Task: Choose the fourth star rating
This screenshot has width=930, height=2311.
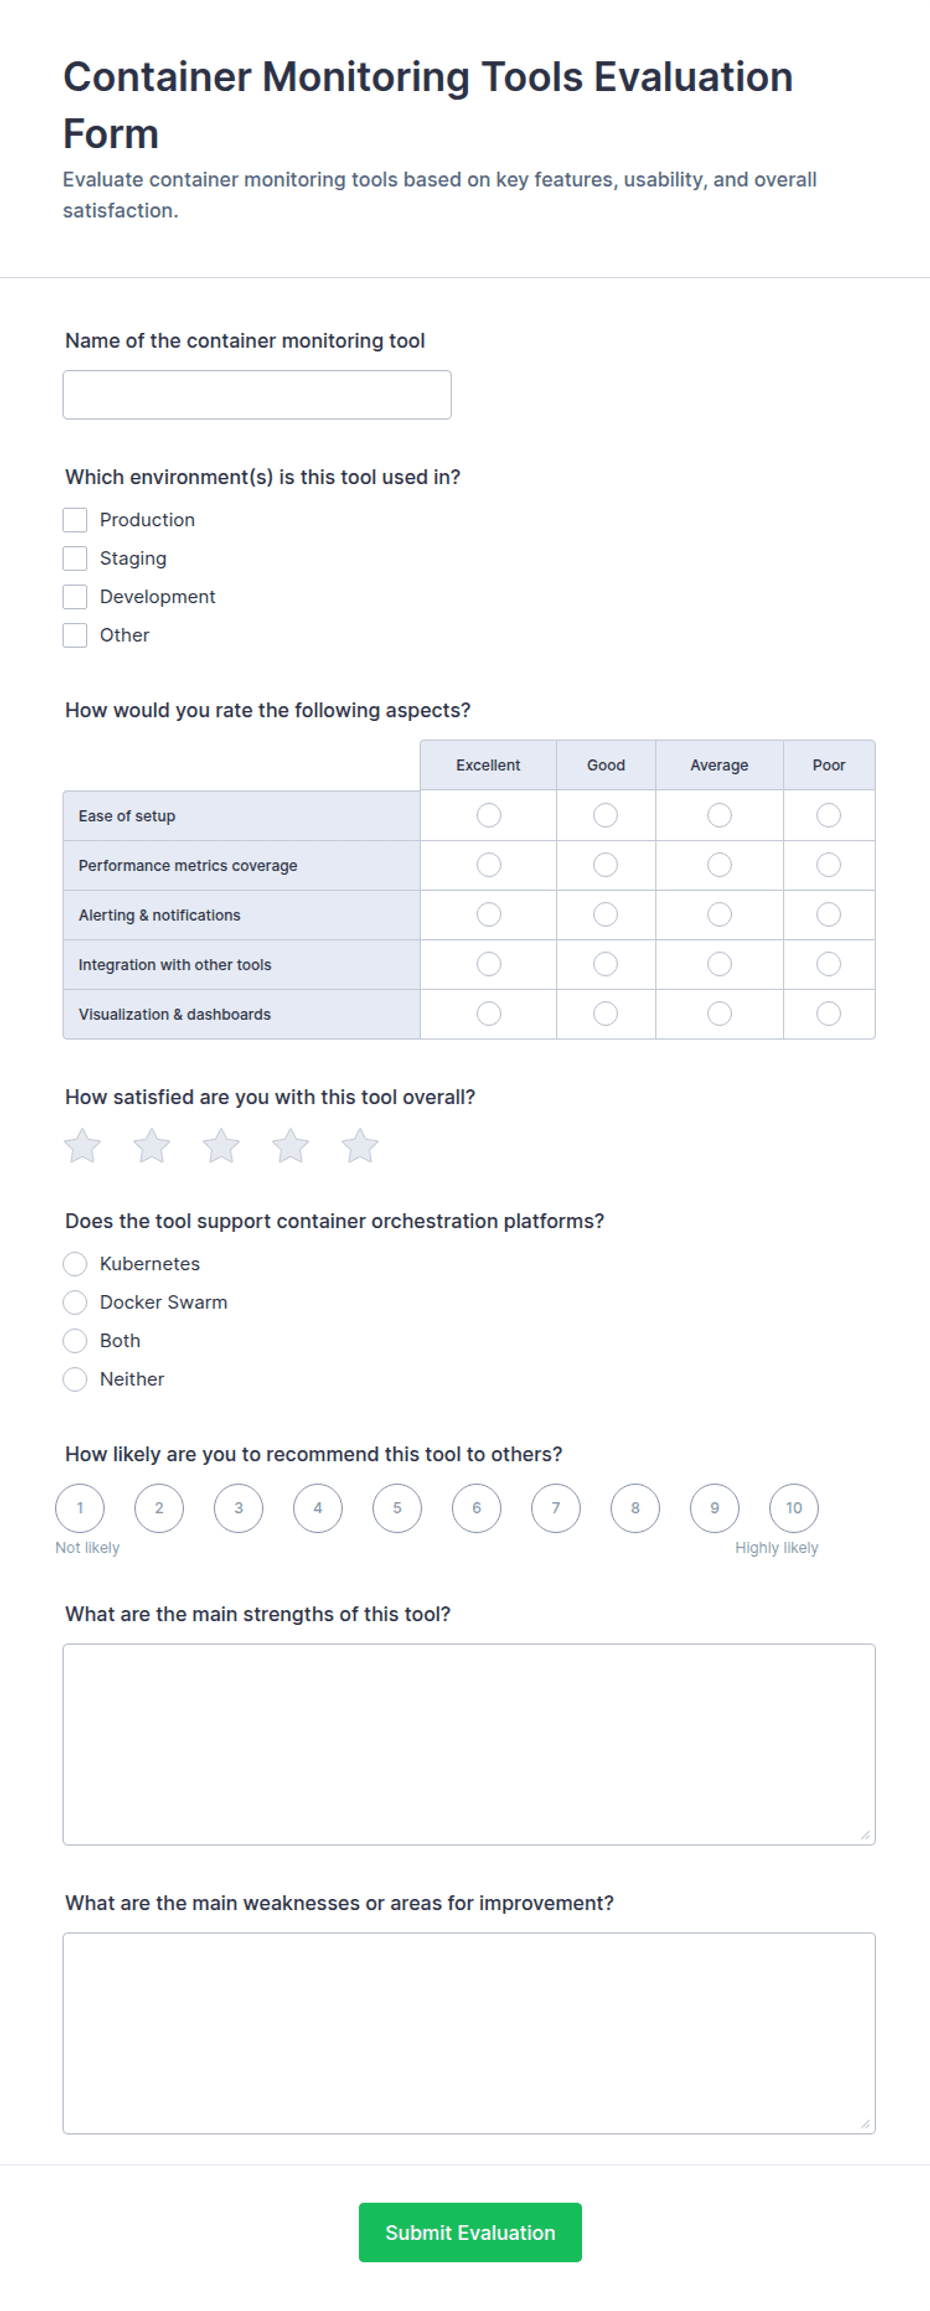Action: 291,1146
